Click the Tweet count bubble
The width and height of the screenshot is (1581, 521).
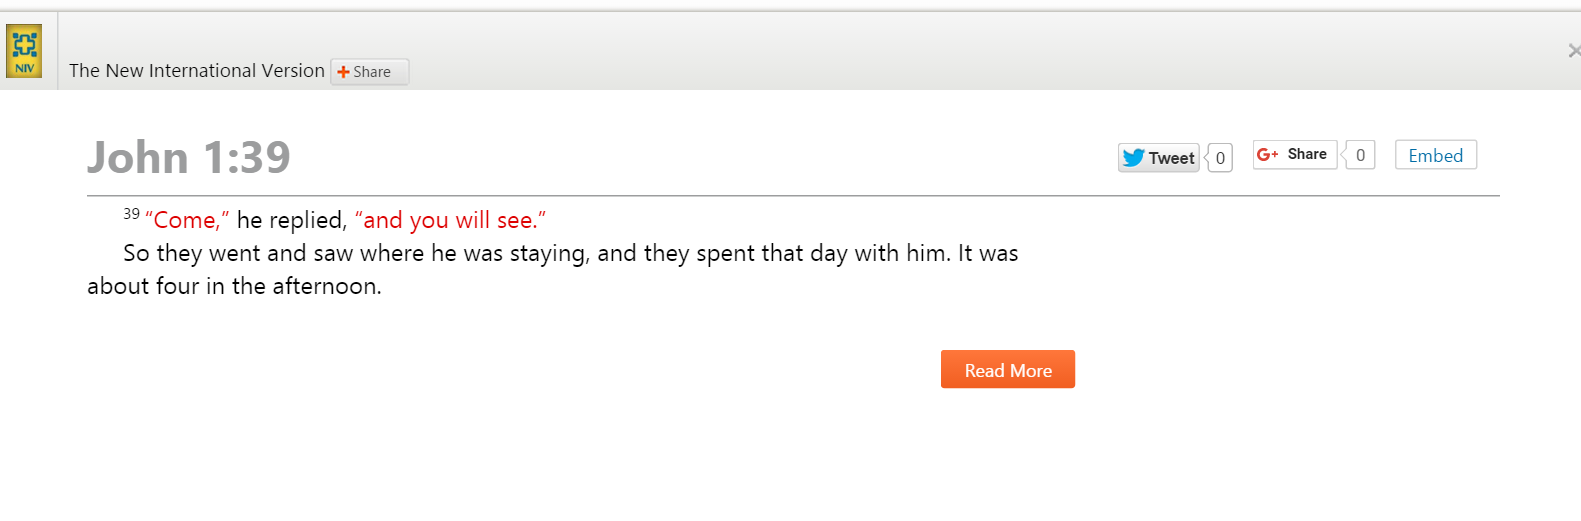point(1220,158)
